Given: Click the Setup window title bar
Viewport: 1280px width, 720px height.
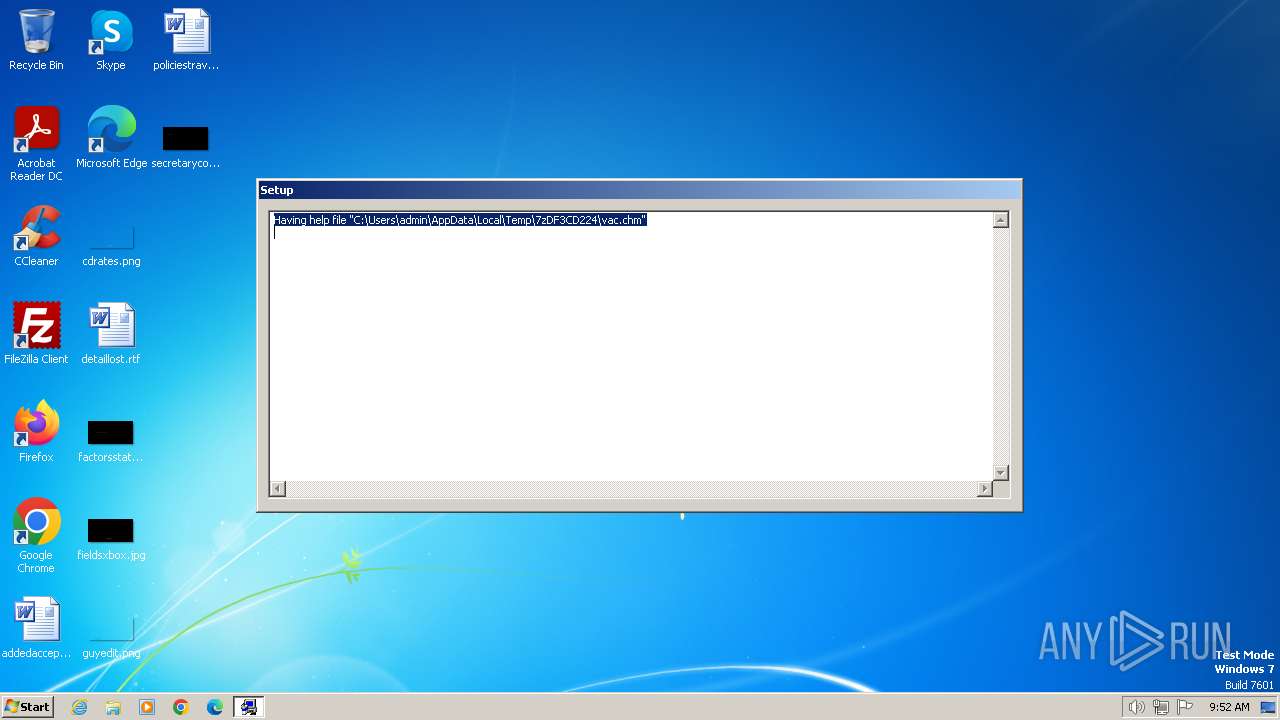Looking at the screenshot, I should tap(640, 190).
